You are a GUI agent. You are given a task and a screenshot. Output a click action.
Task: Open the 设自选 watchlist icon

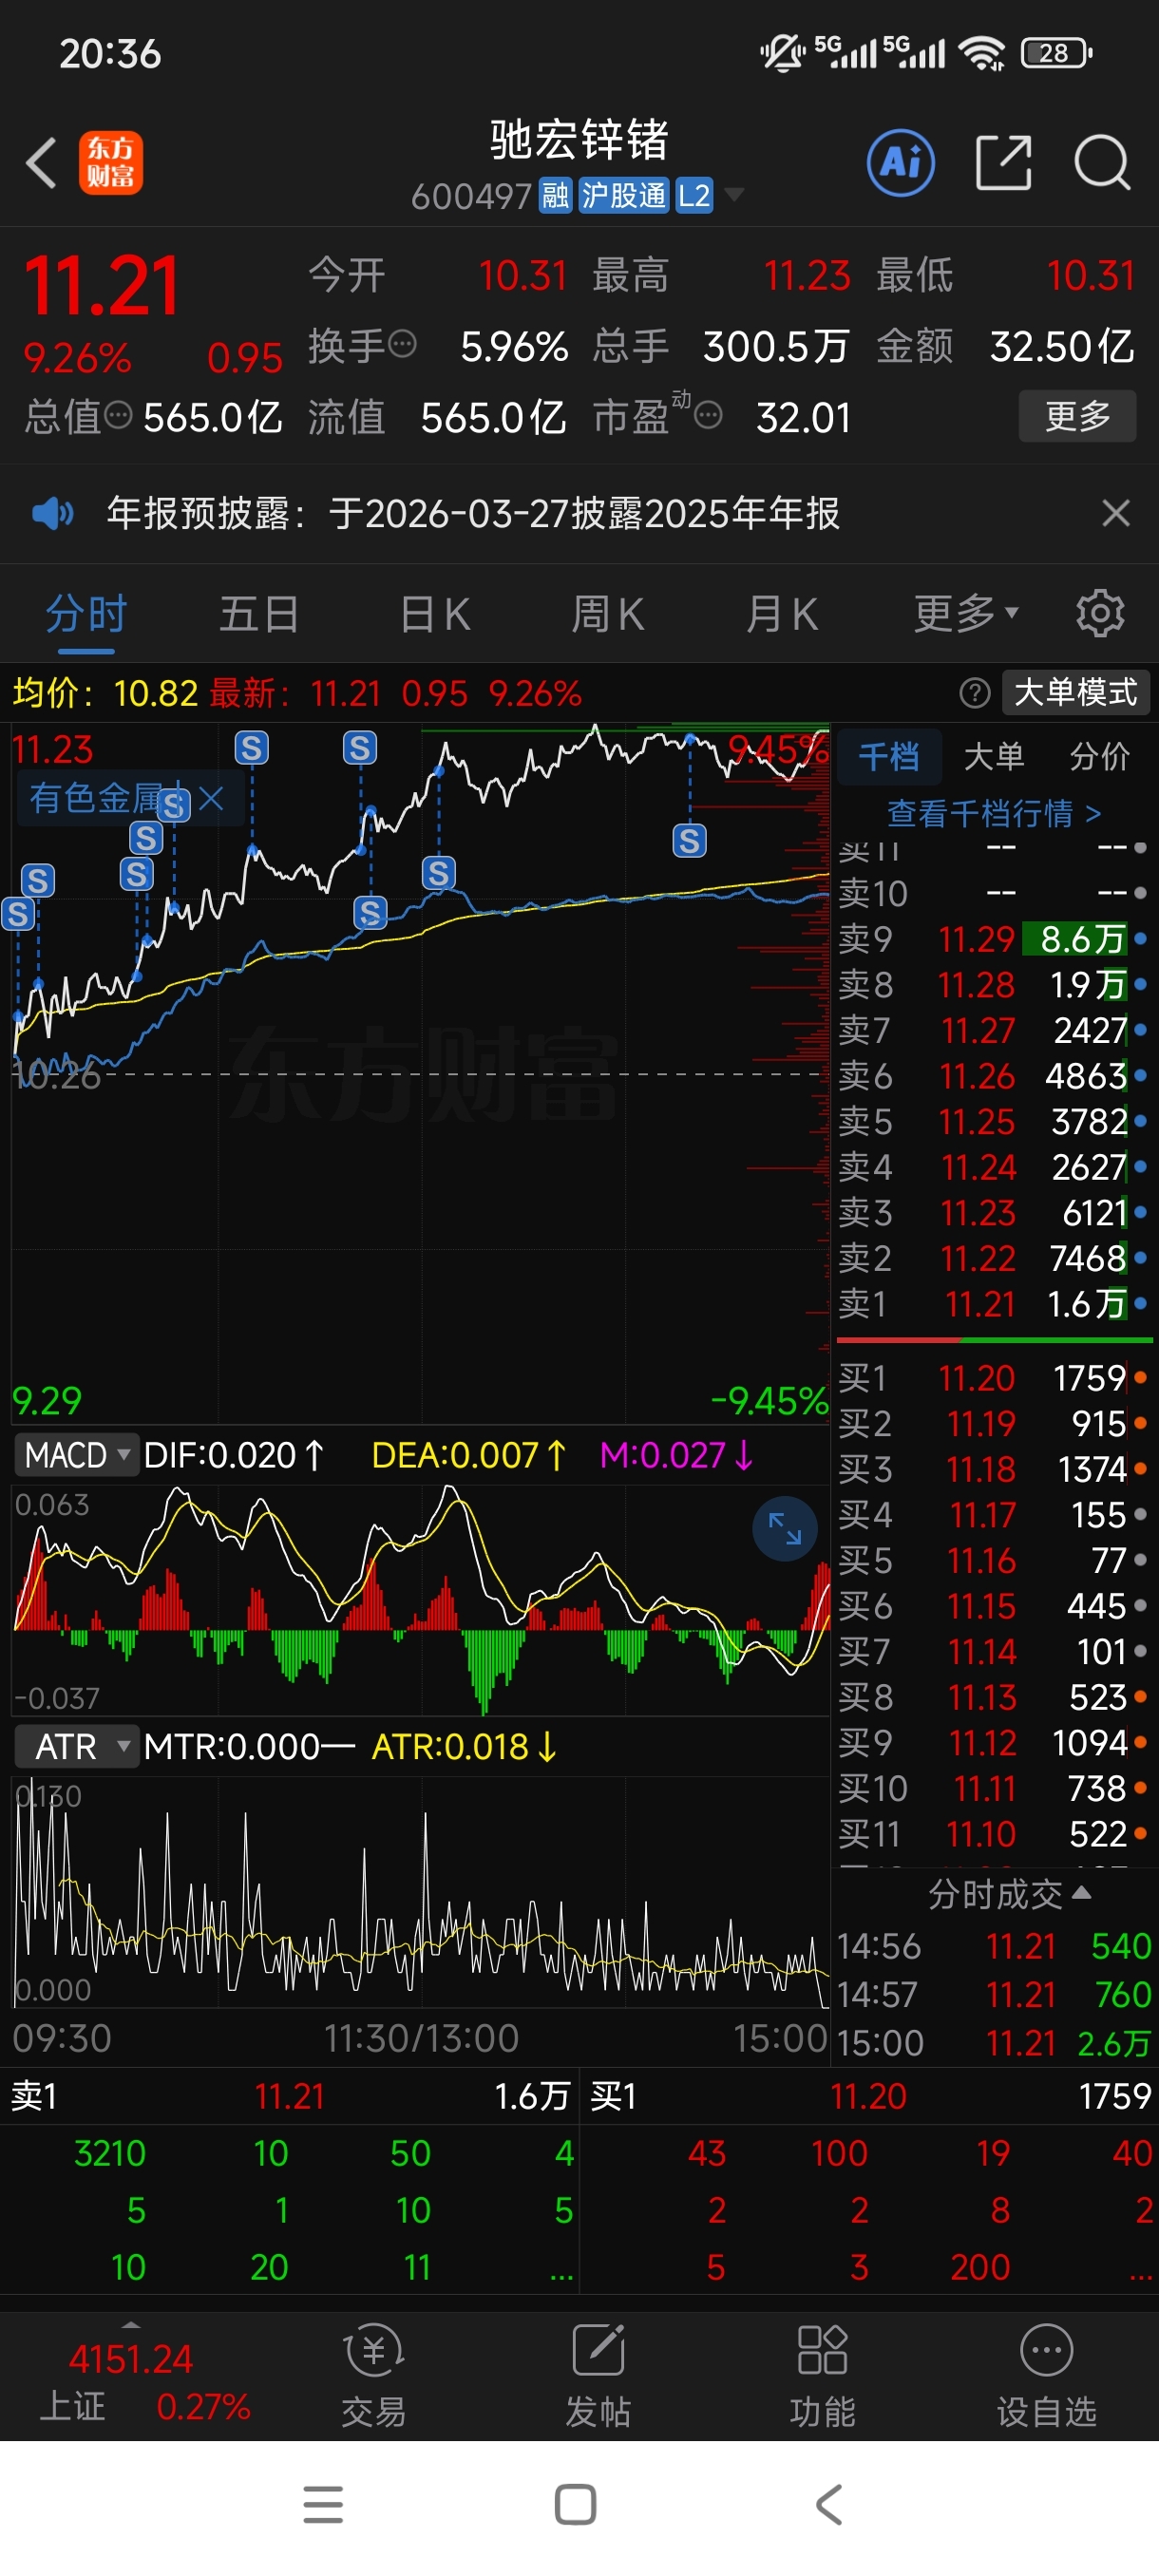[1046, 2374]
